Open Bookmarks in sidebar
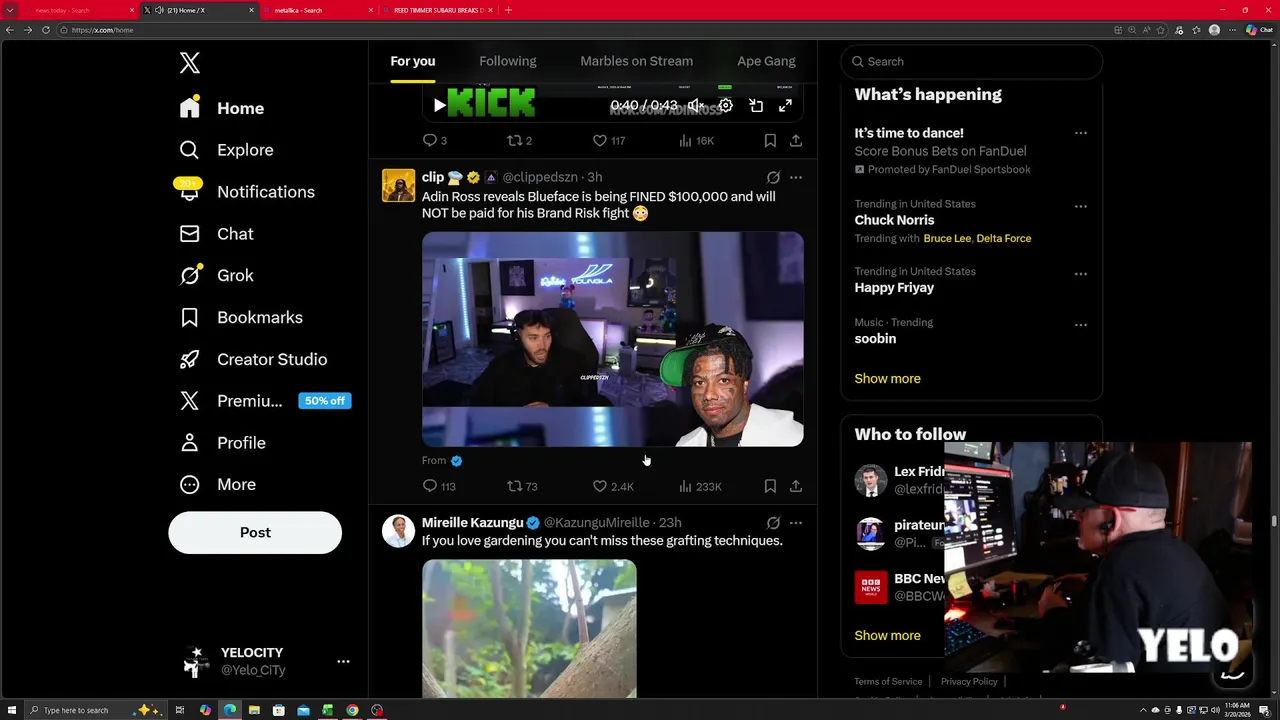The image size is (1280, 720). [x=241, y=317]
